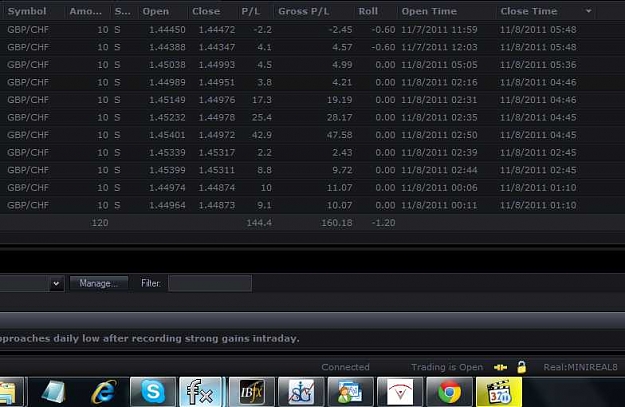625x407 pixels.
Task: Sort by the Close column header
Action: click(x=206, y=11)
